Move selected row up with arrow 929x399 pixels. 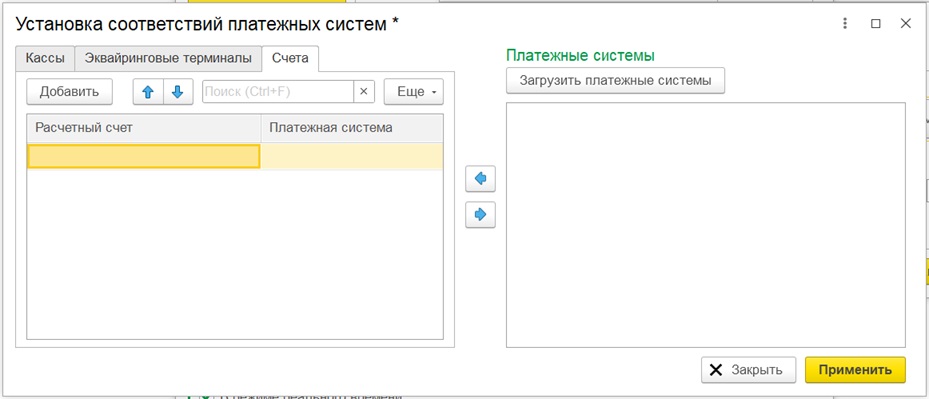coord(148,92)
